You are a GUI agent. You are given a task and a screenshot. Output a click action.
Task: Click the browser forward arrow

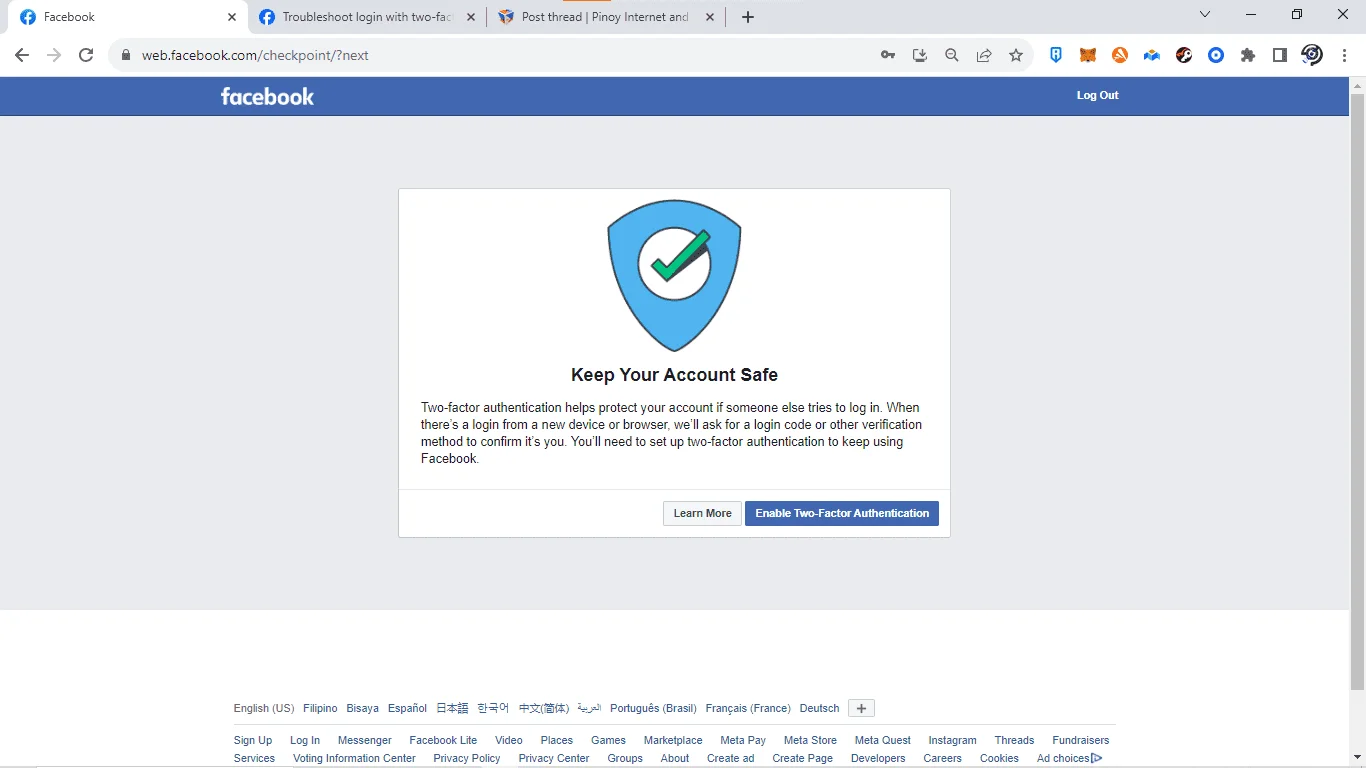54,55
